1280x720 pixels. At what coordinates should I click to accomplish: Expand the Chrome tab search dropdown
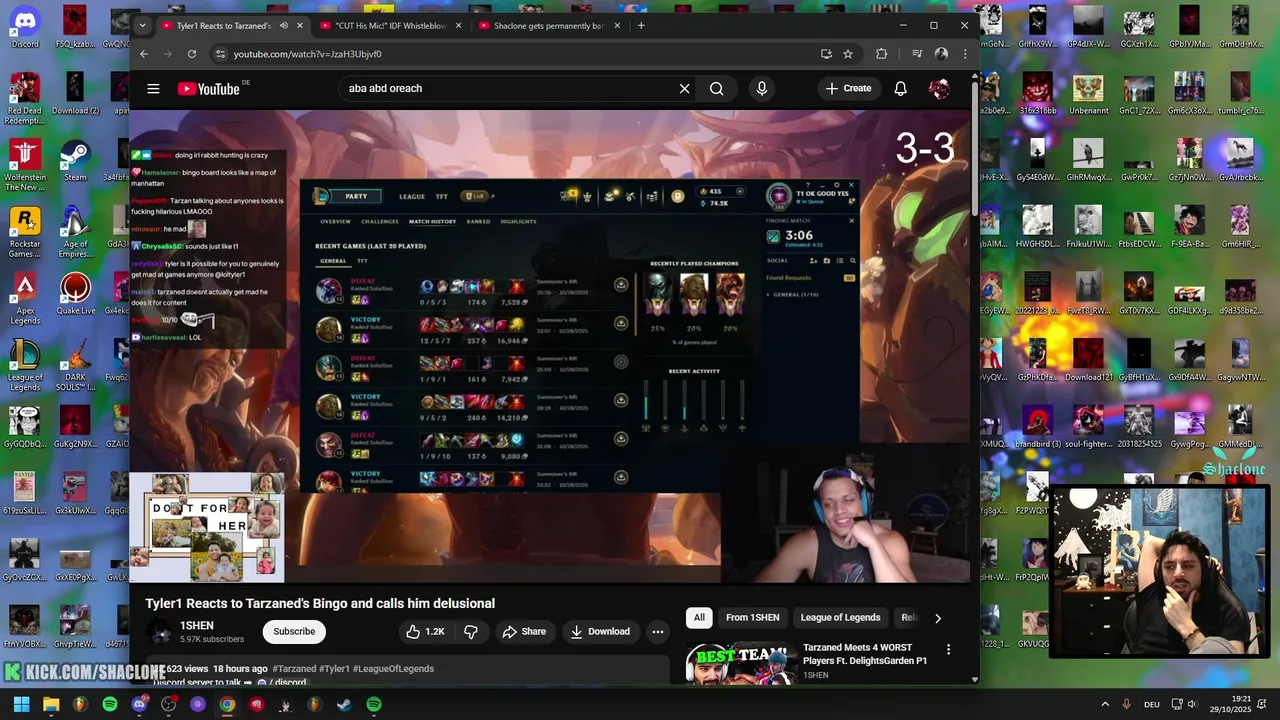pyautogui.click(x=142, y=26)
